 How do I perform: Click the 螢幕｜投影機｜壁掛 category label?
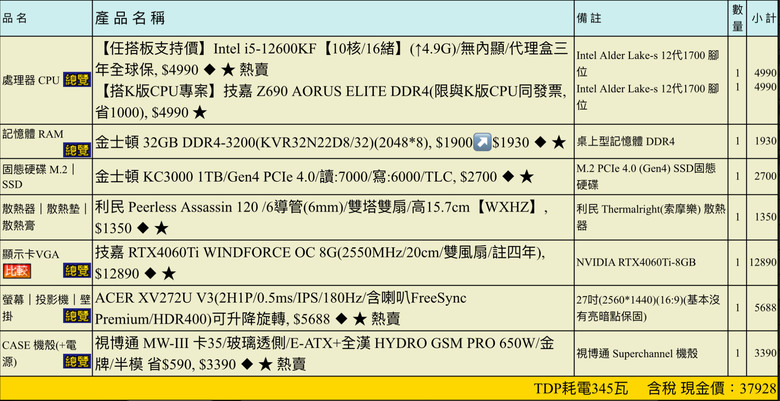click(46, 307)
